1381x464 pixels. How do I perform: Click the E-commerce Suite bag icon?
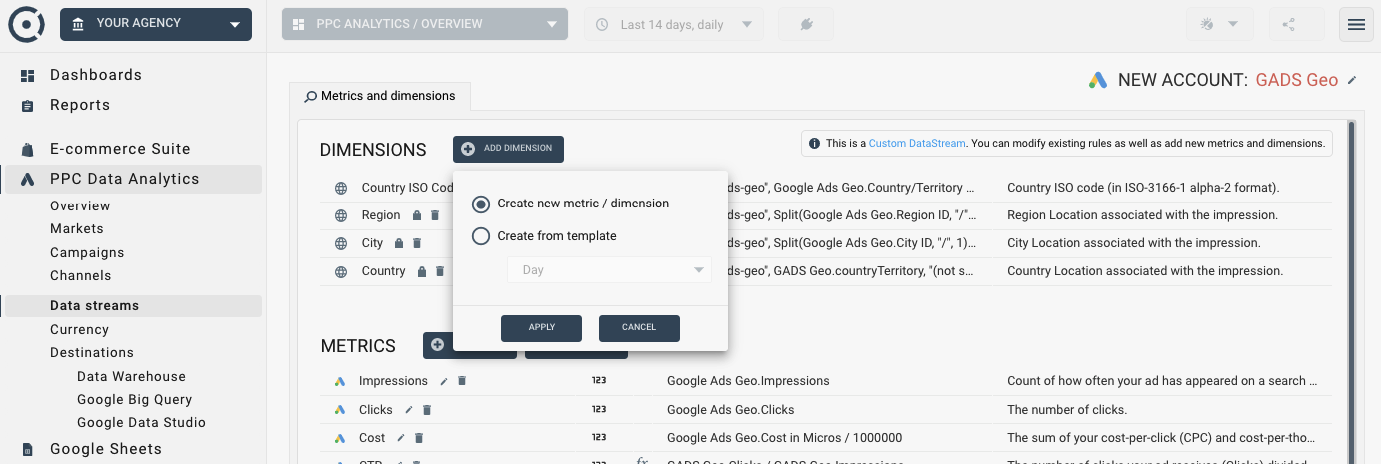tap(28, 149)
